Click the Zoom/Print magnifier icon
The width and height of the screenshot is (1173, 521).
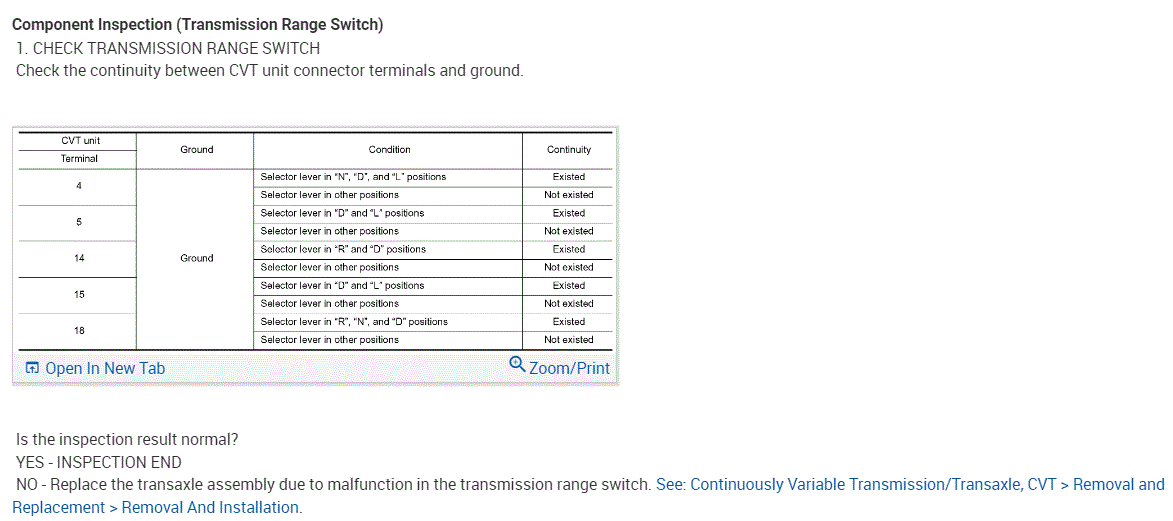point(516,364)
